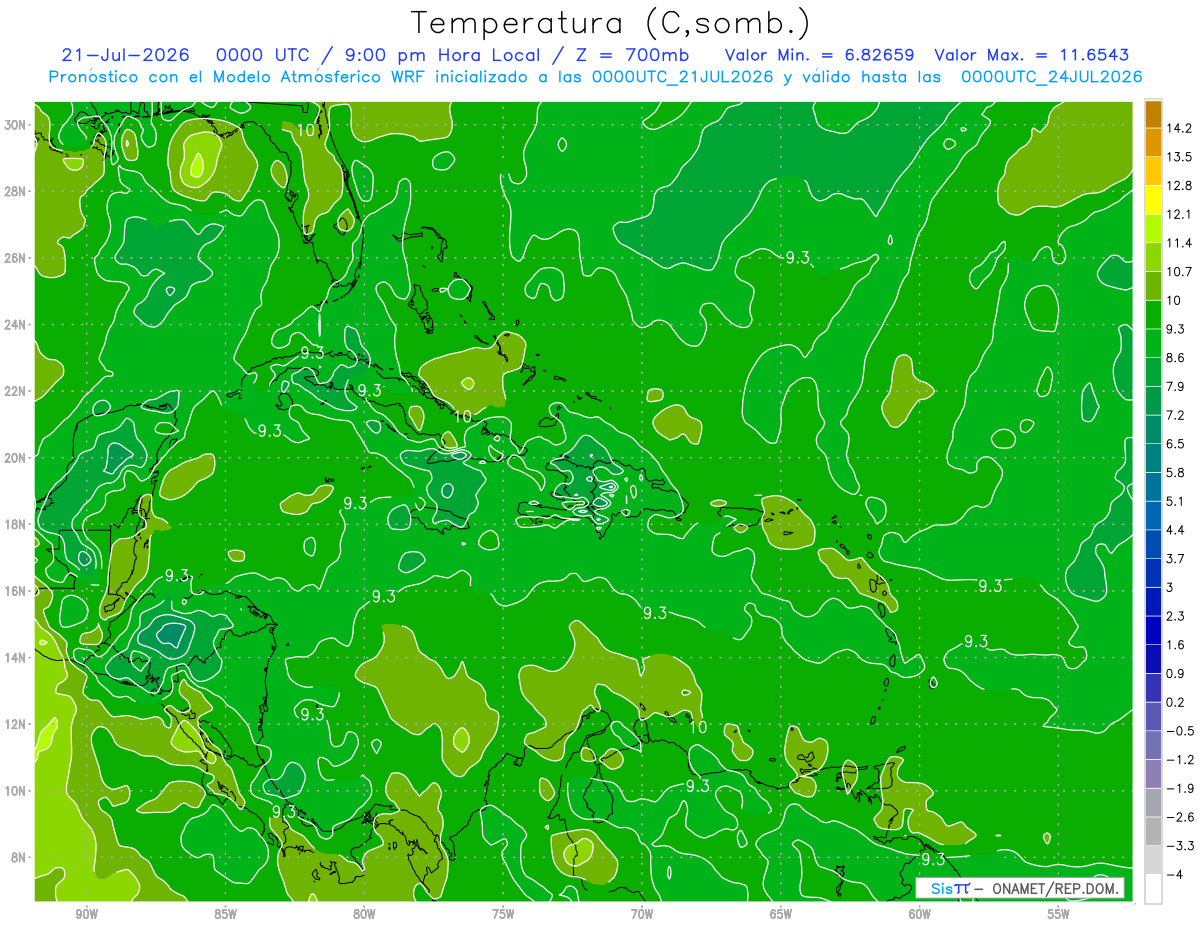The width and height of the screenshot is (1200, 927).
Task: Click colorbar label "-0.5"
Action: tap(1180, 731)
